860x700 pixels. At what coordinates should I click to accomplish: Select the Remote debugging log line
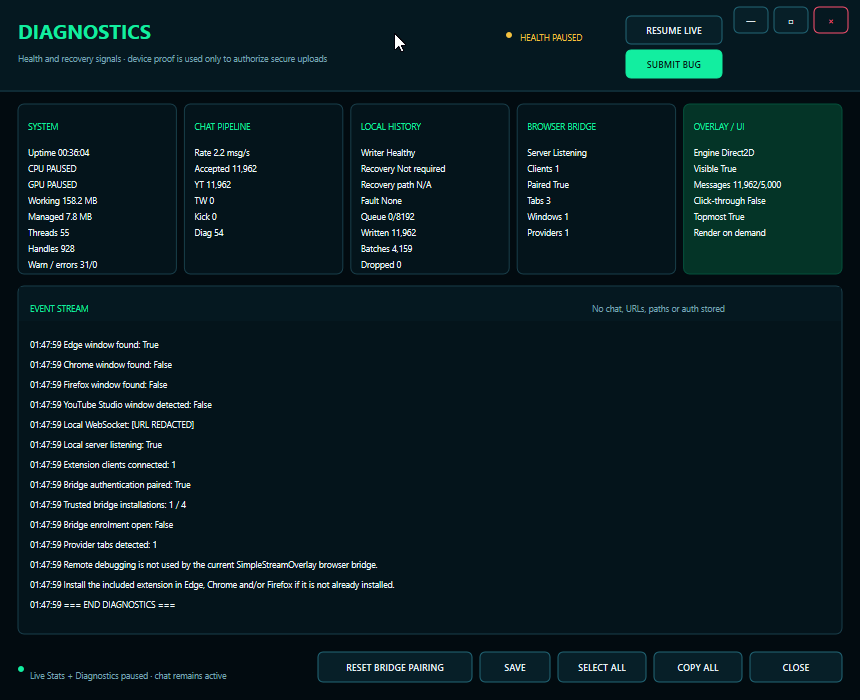click(x=203, y=564)
